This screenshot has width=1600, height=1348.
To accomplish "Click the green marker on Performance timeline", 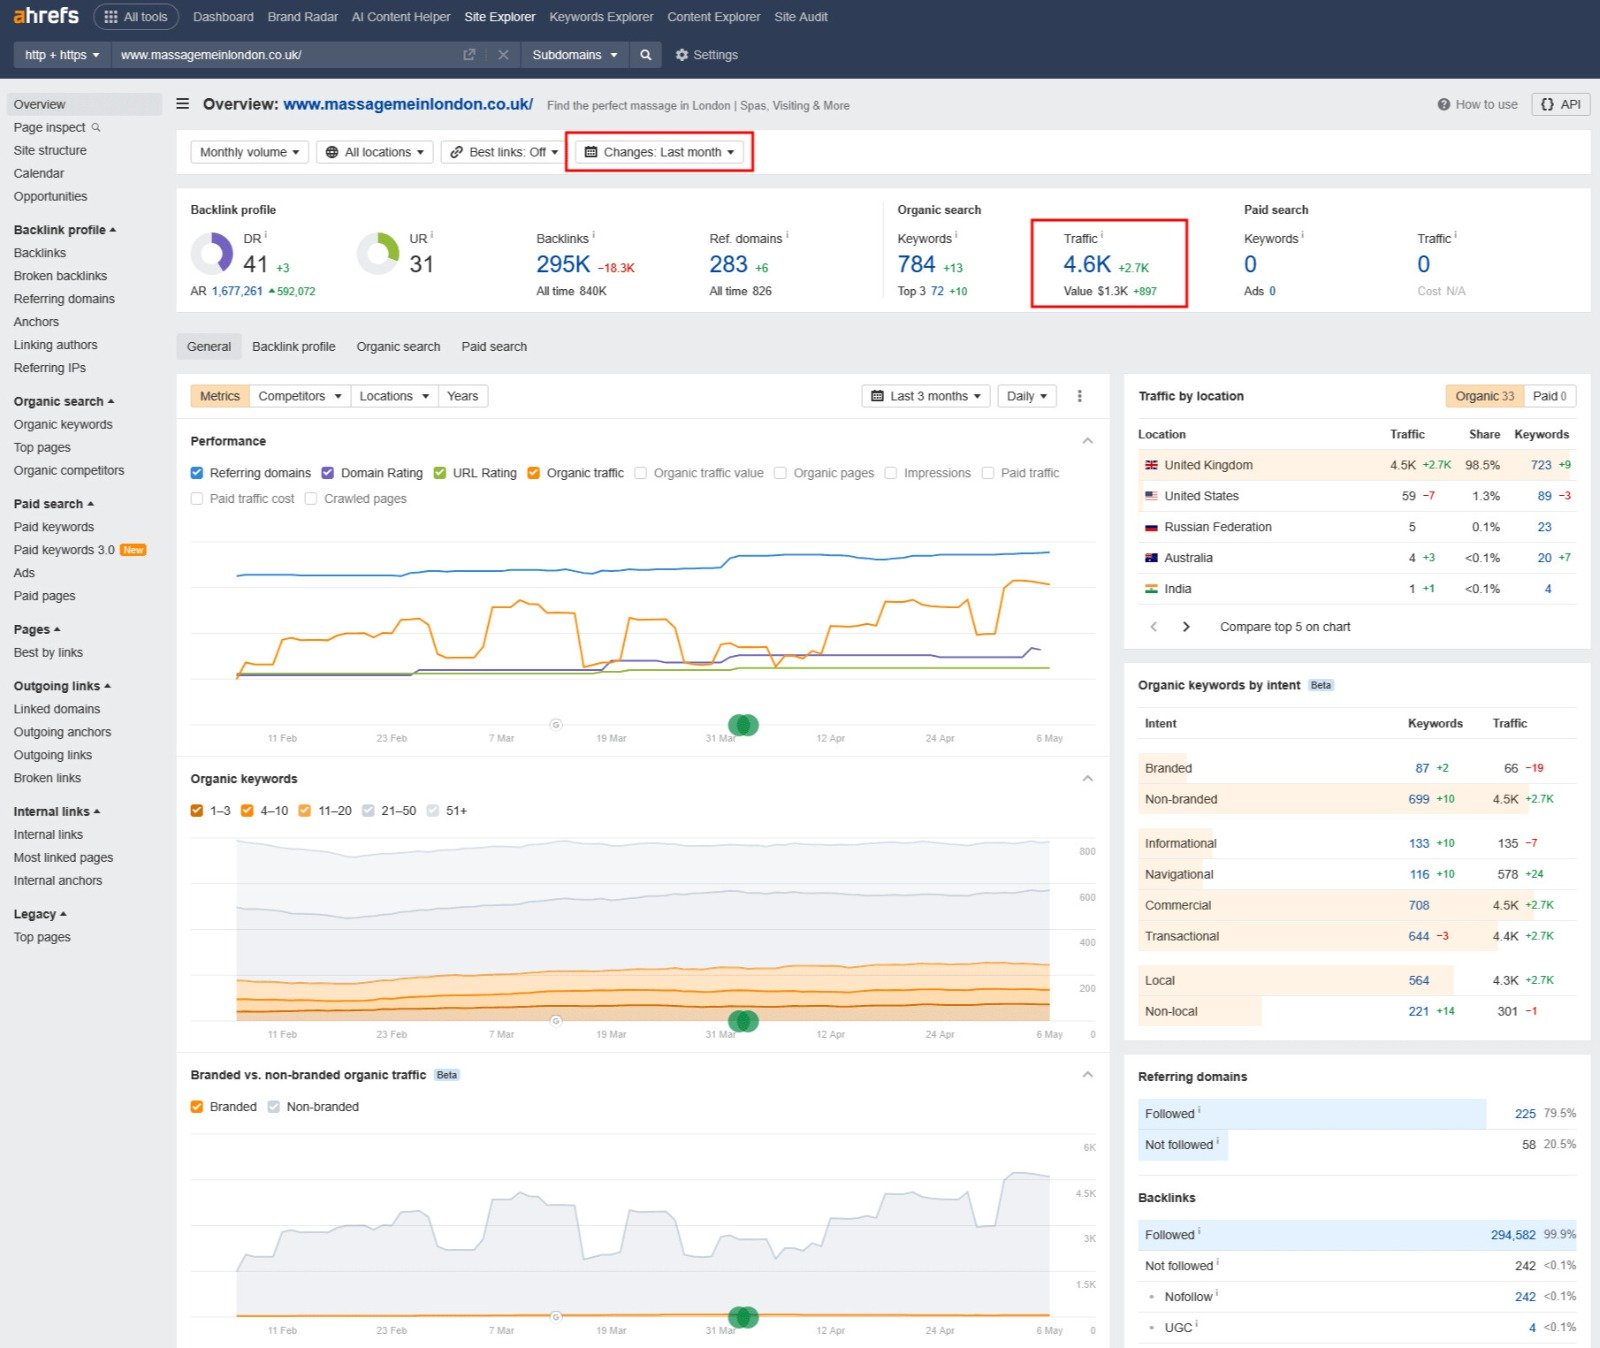I will tap(743, 725).
